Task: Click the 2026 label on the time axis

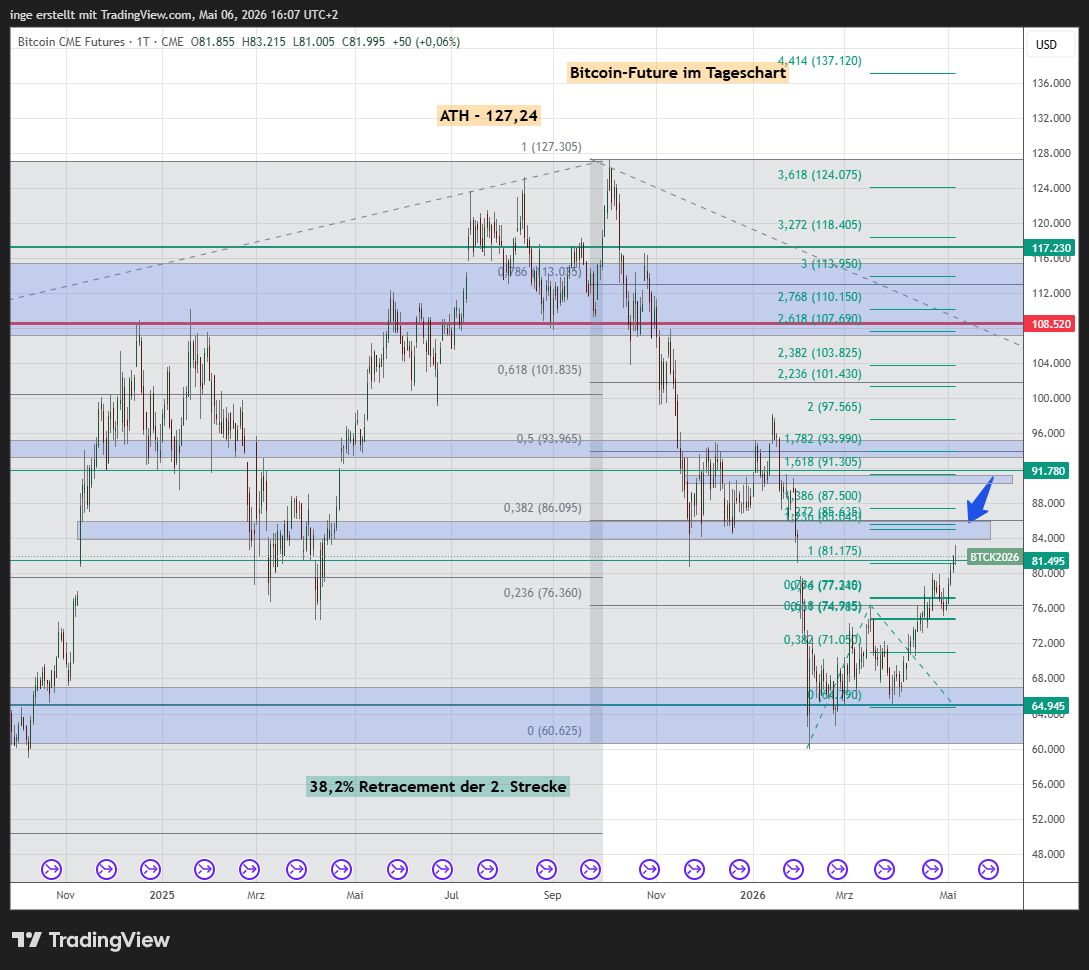Action: click(752, 895)
